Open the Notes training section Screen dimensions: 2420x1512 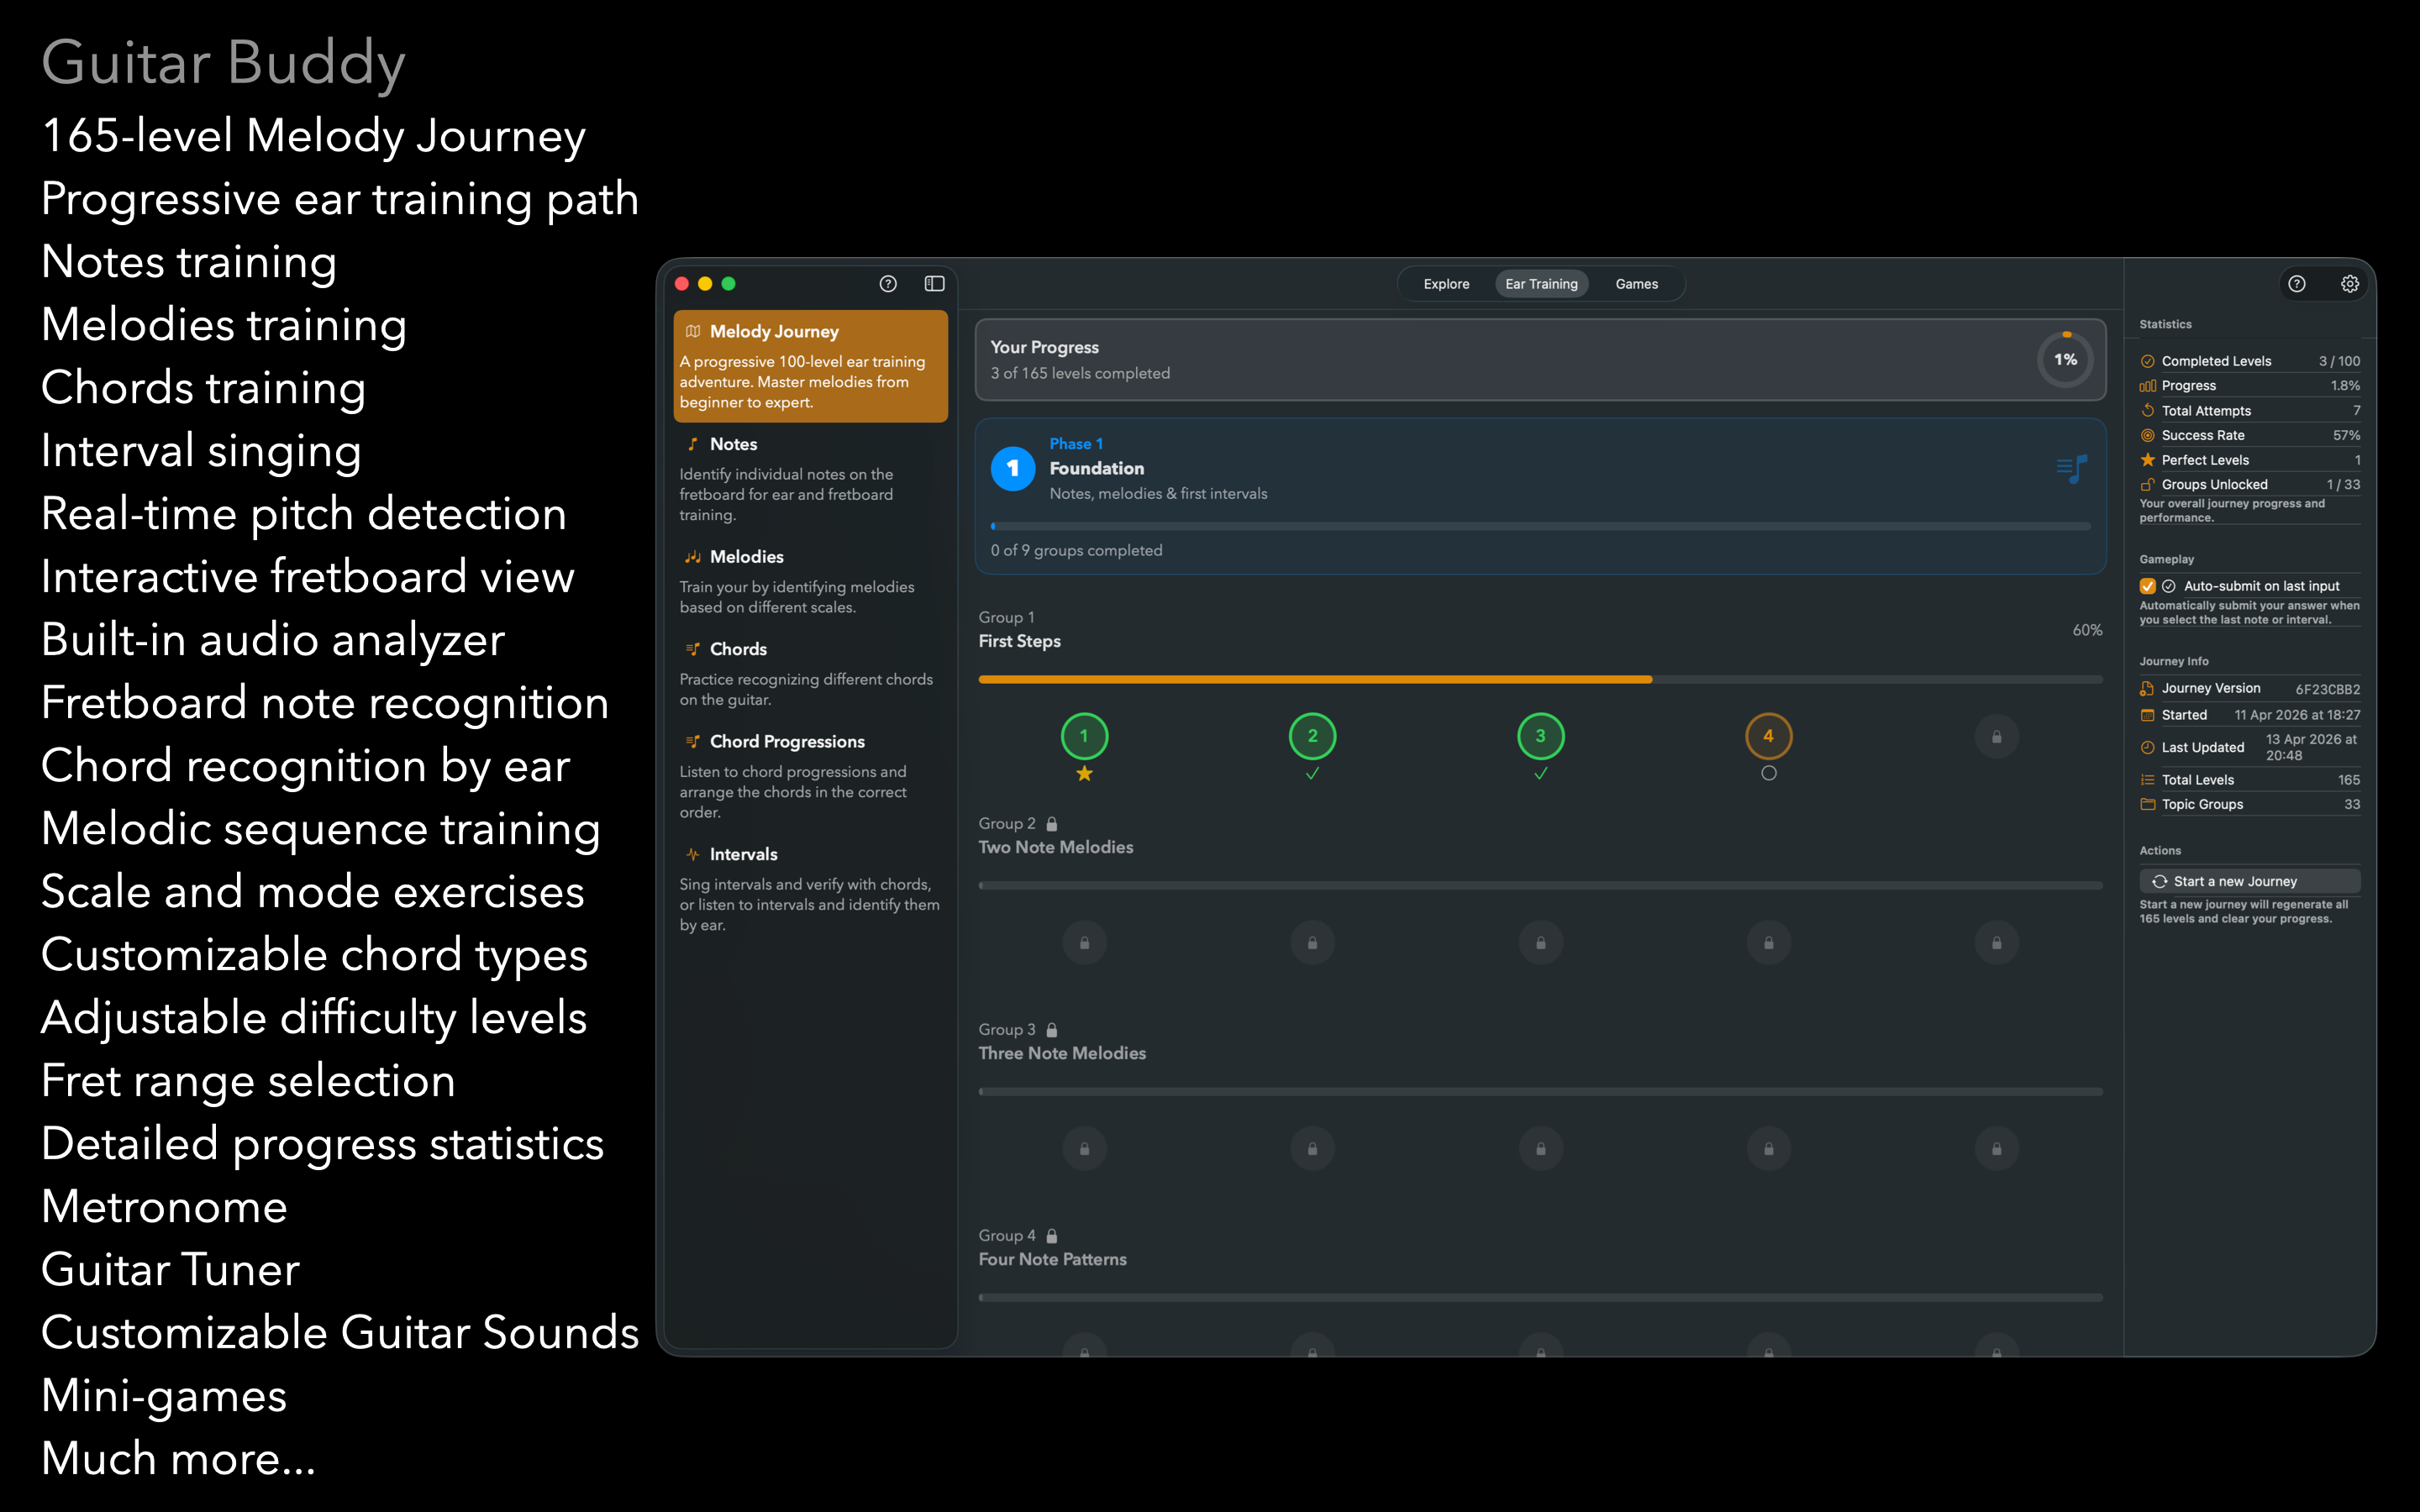coord(810,478)
